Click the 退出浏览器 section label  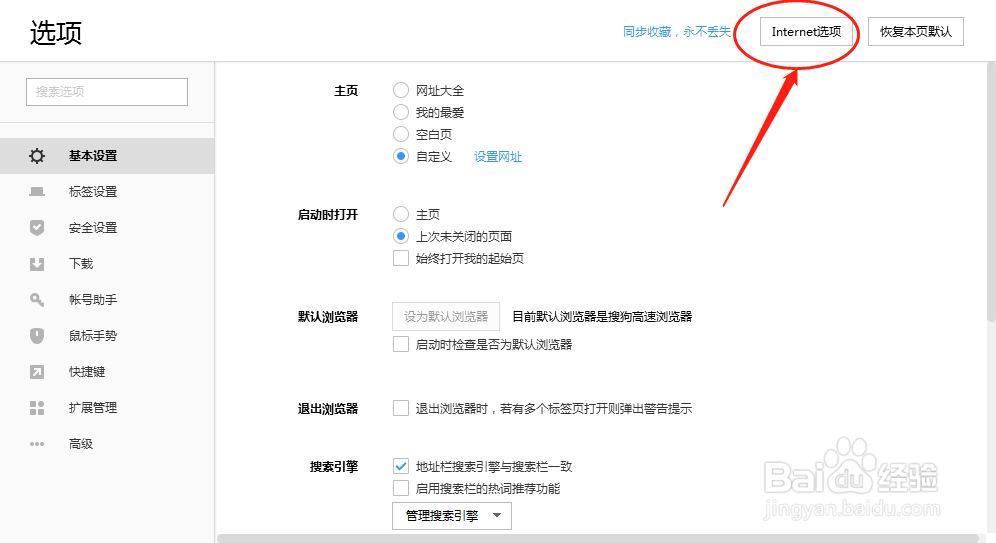328,408
